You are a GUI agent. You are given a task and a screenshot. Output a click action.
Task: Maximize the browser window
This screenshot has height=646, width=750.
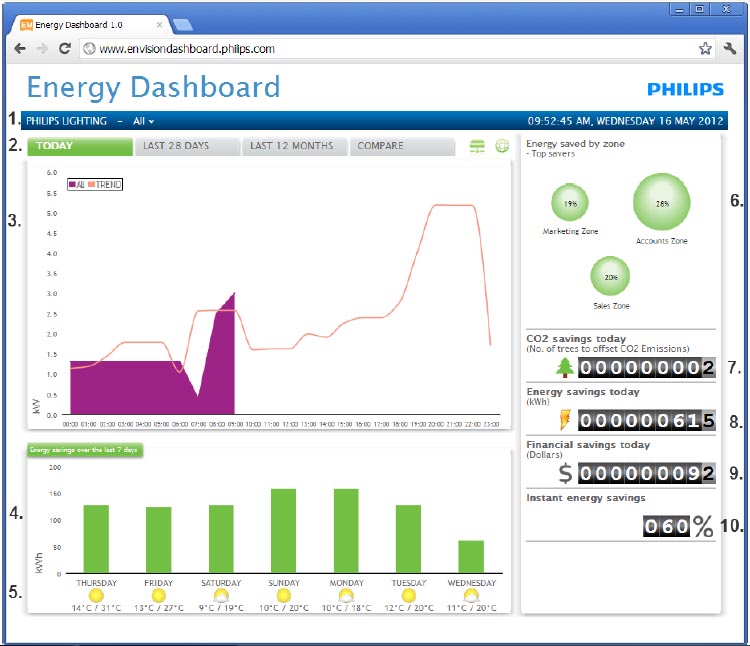pos(700,9)
